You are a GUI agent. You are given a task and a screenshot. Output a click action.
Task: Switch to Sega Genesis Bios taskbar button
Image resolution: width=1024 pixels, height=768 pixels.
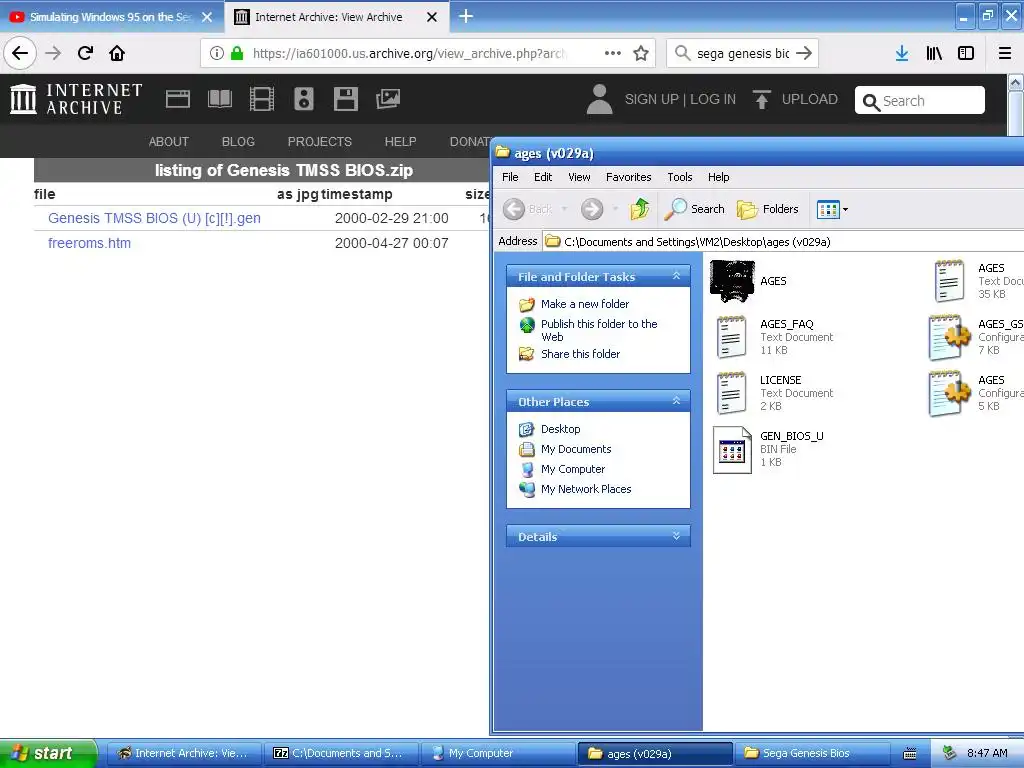810,753
